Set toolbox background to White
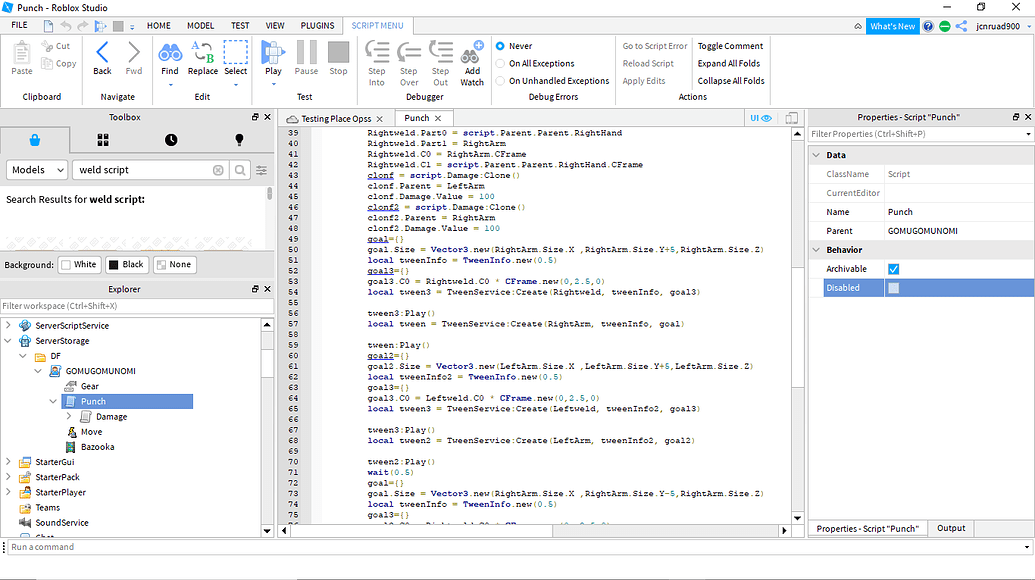 [x=79, y=265]
